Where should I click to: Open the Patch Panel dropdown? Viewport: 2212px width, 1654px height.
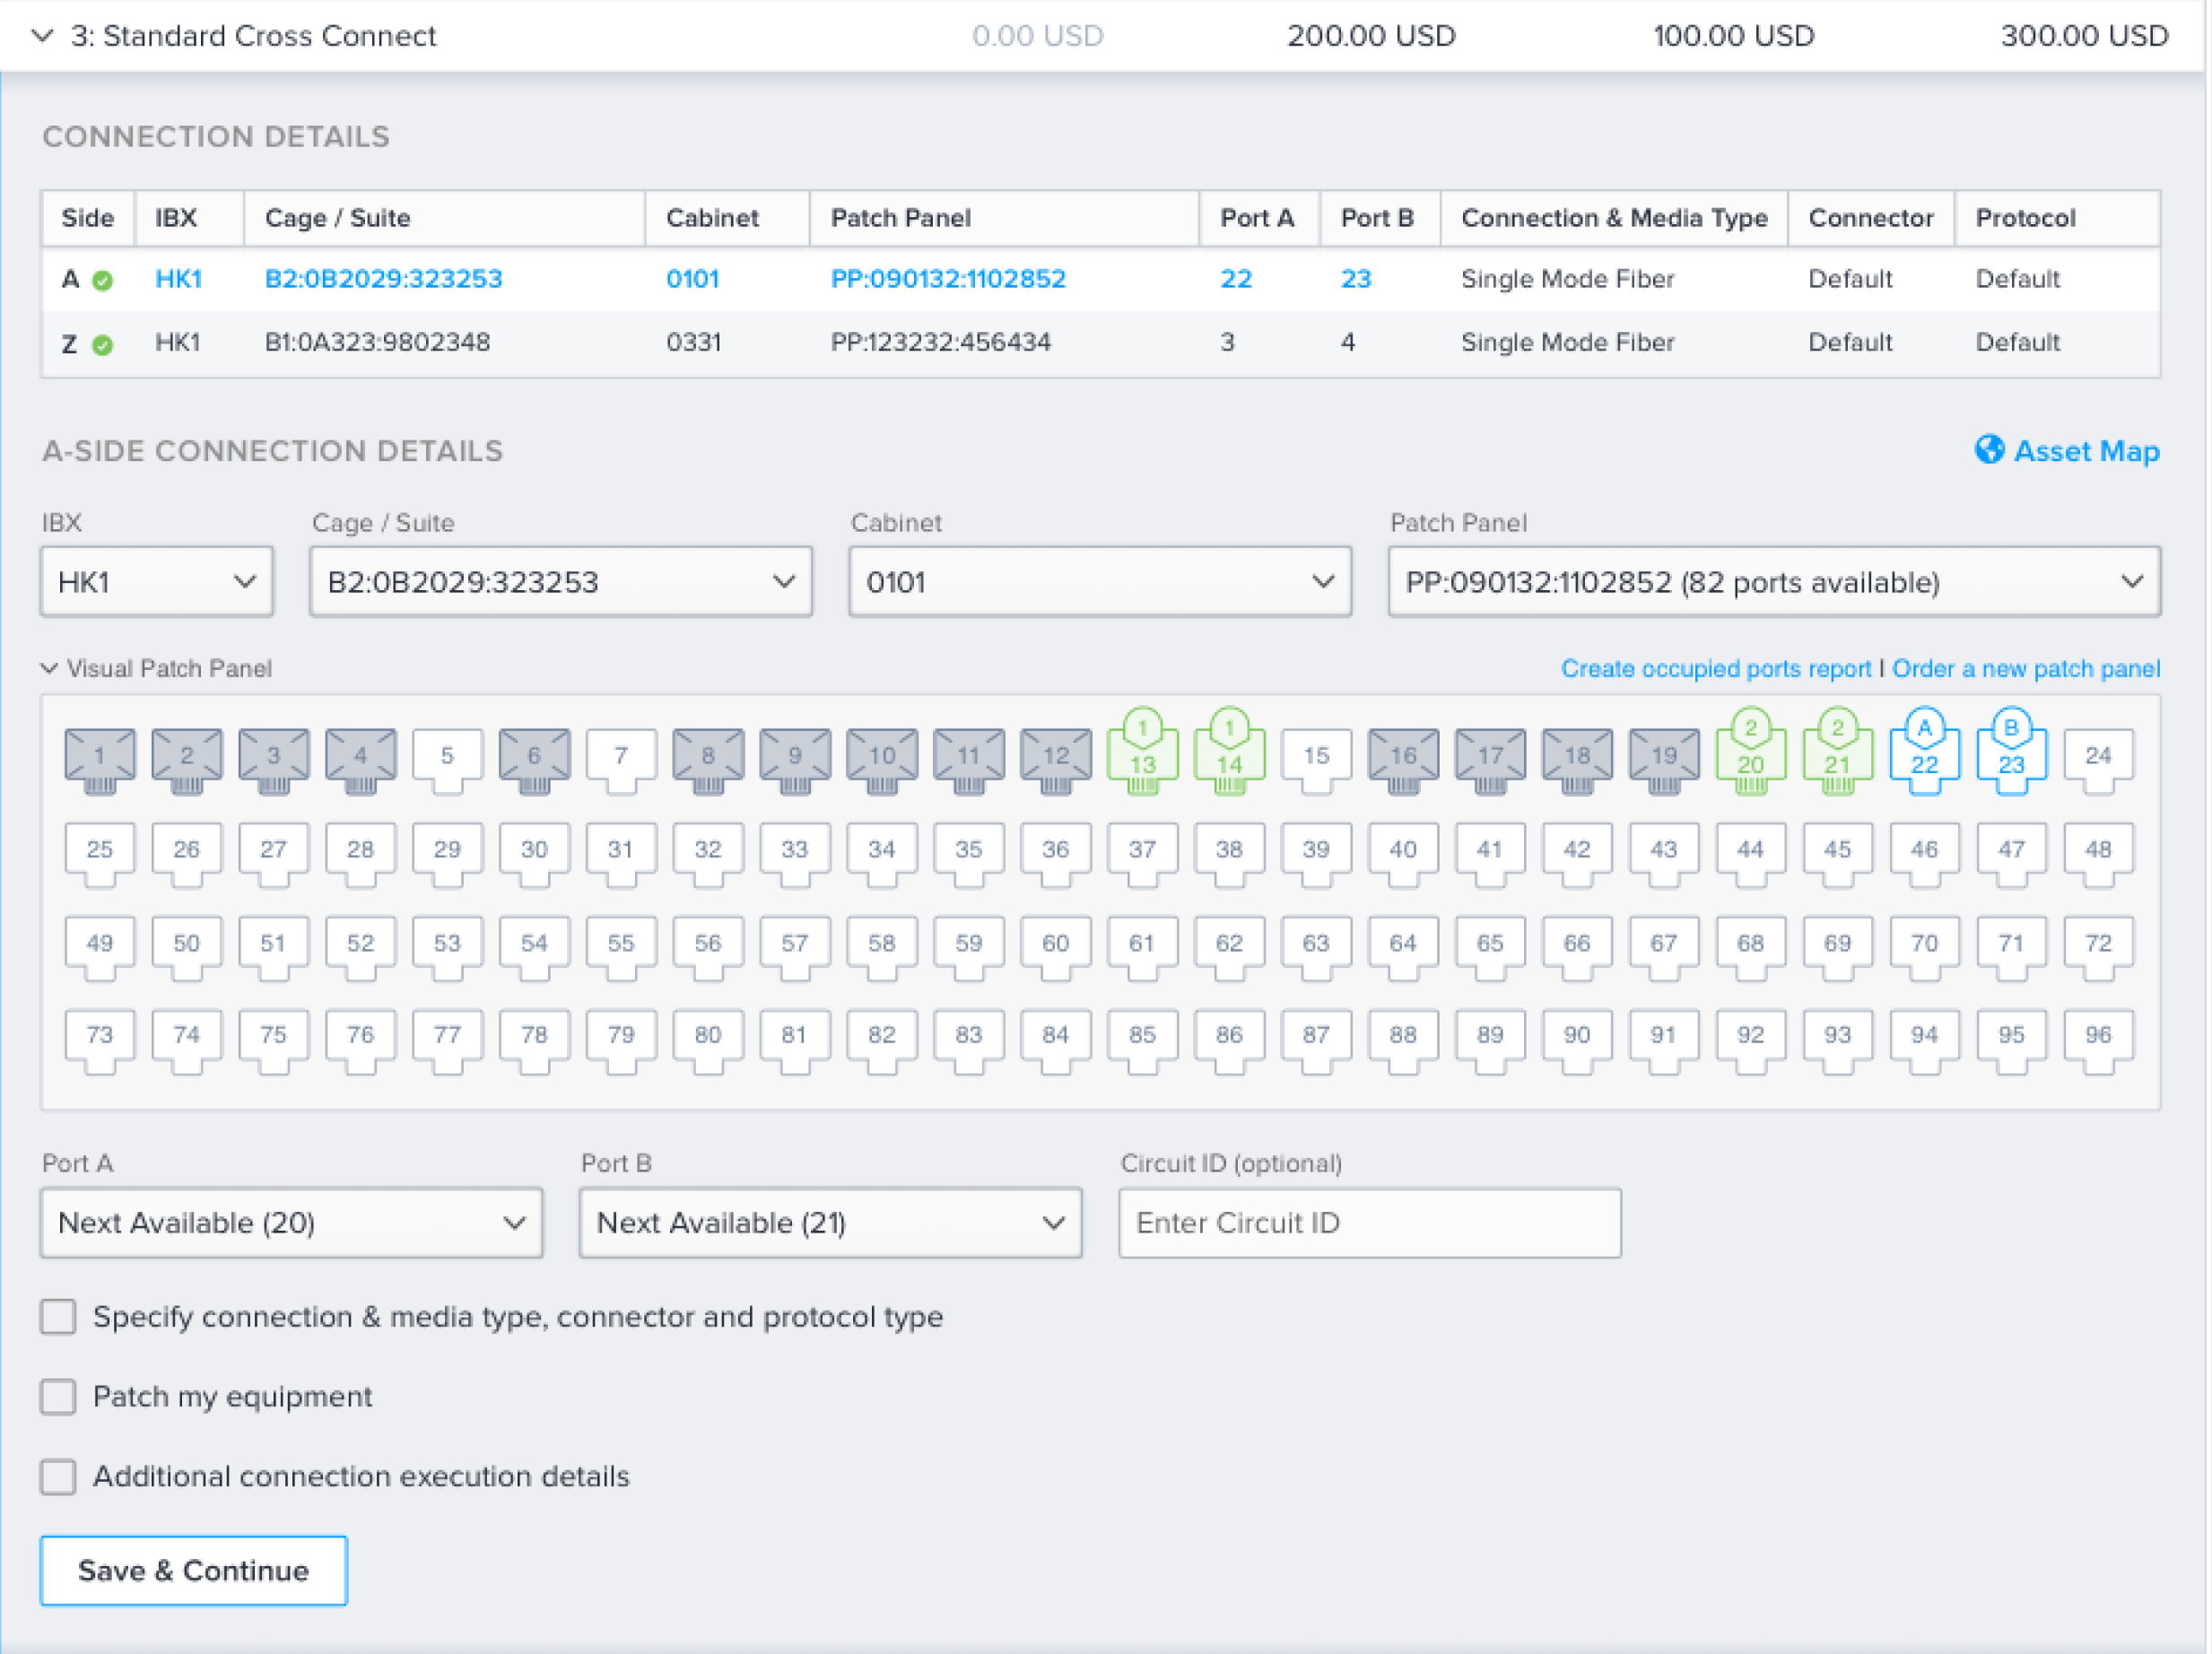(x=1773, y=582)
